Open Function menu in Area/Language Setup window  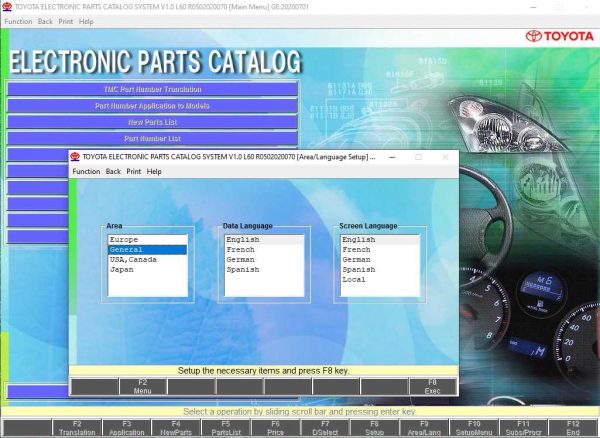coord(86,172)
